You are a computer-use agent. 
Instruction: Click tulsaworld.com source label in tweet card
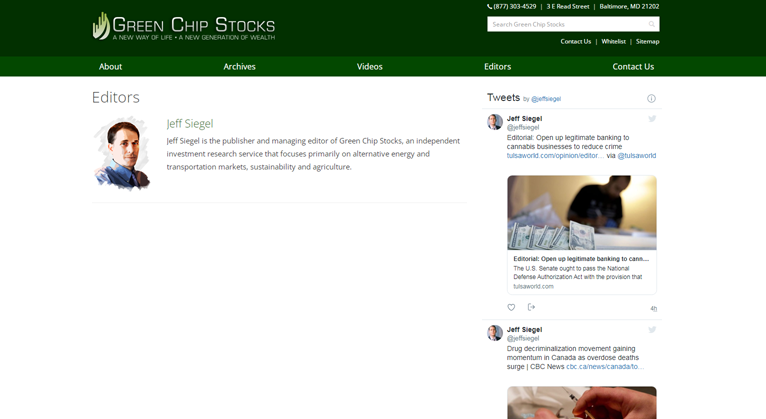coord(533,286)
